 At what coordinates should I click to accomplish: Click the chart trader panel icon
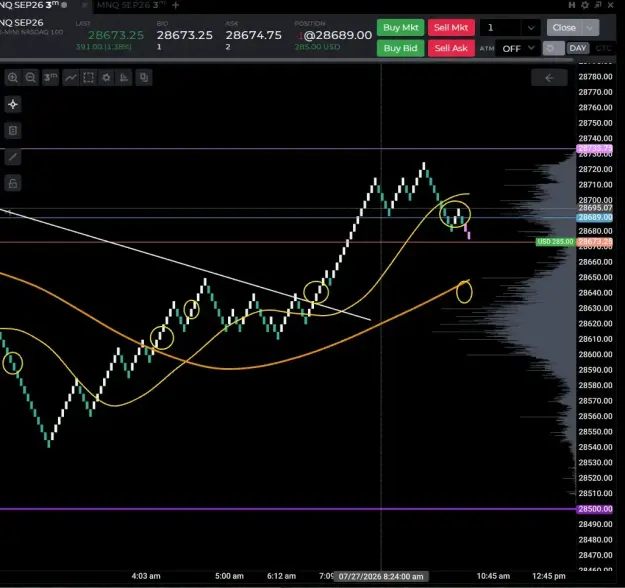(143, 78)
